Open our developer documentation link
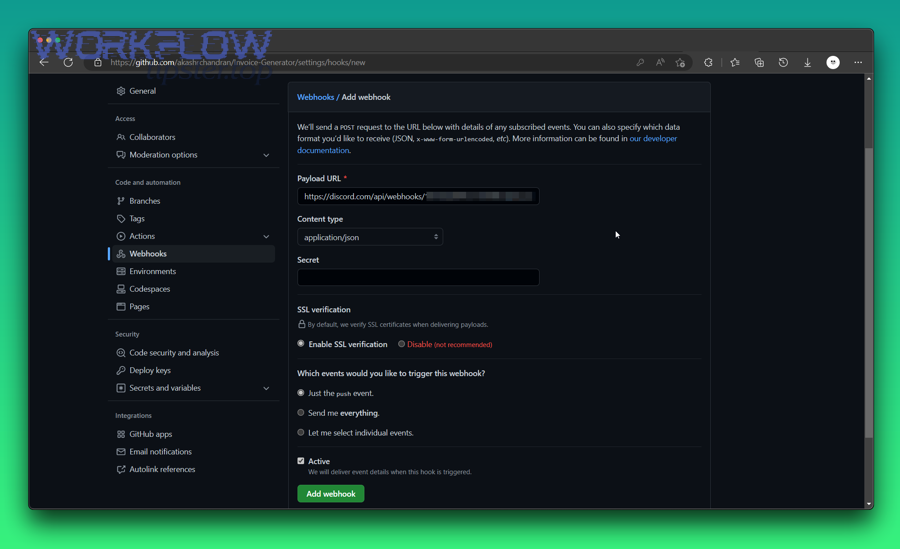Viewport: 900px width, 549px height. click(653, 138)
